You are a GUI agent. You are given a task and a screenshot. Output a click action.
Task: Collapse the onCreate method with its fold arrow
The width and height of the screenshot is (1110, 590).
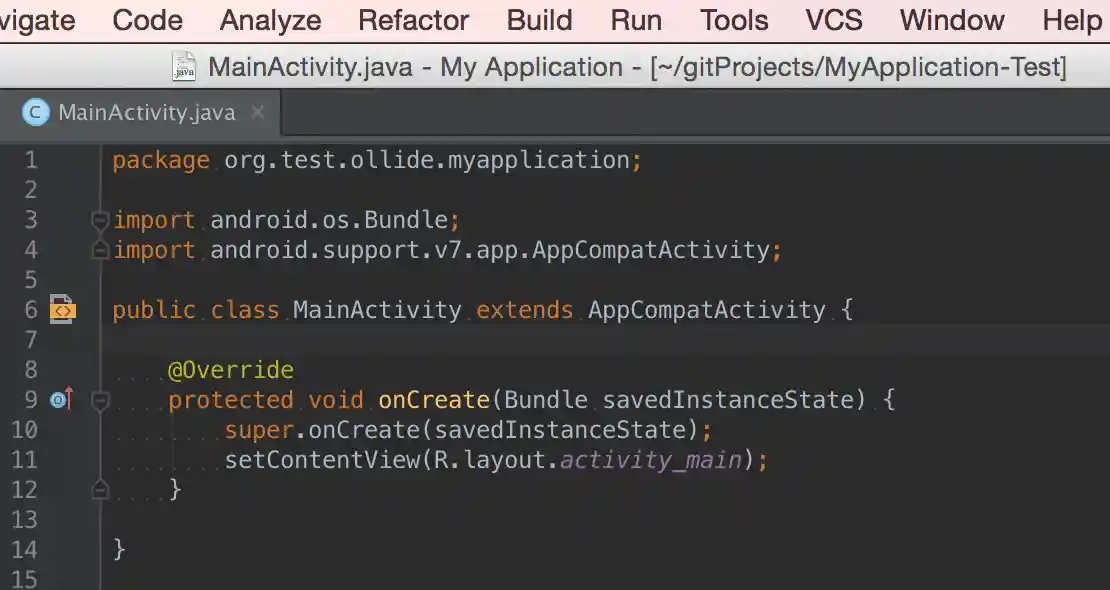99,399
